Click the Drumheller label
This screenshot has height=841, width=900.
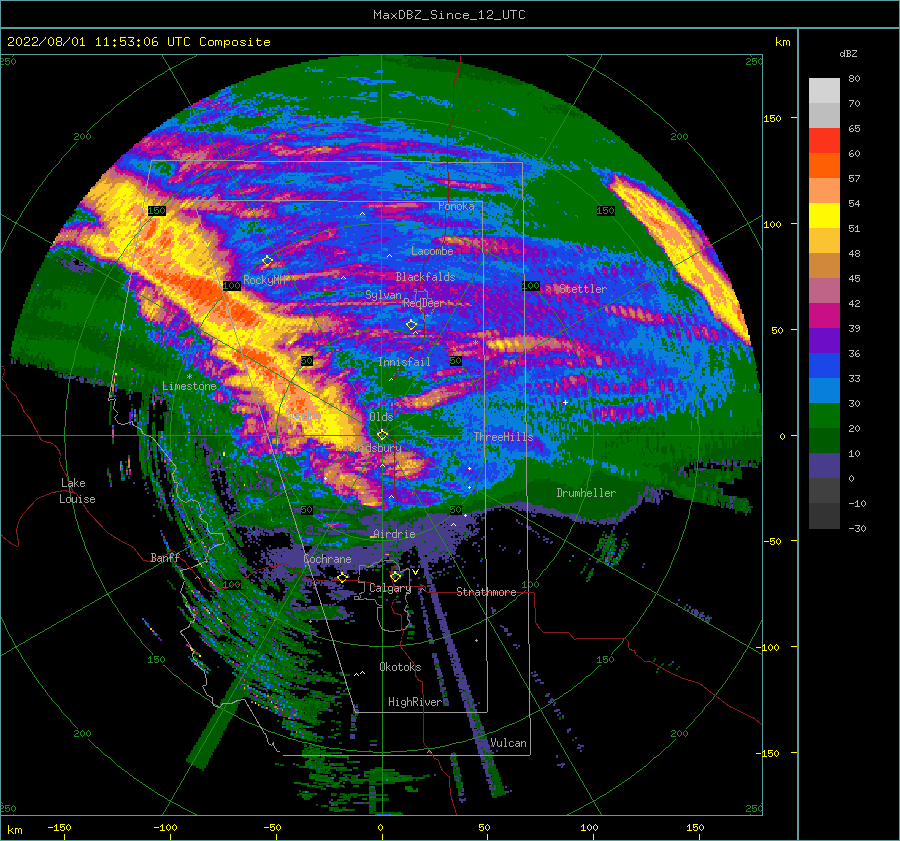pyautogui.click(x=586, y=493)
